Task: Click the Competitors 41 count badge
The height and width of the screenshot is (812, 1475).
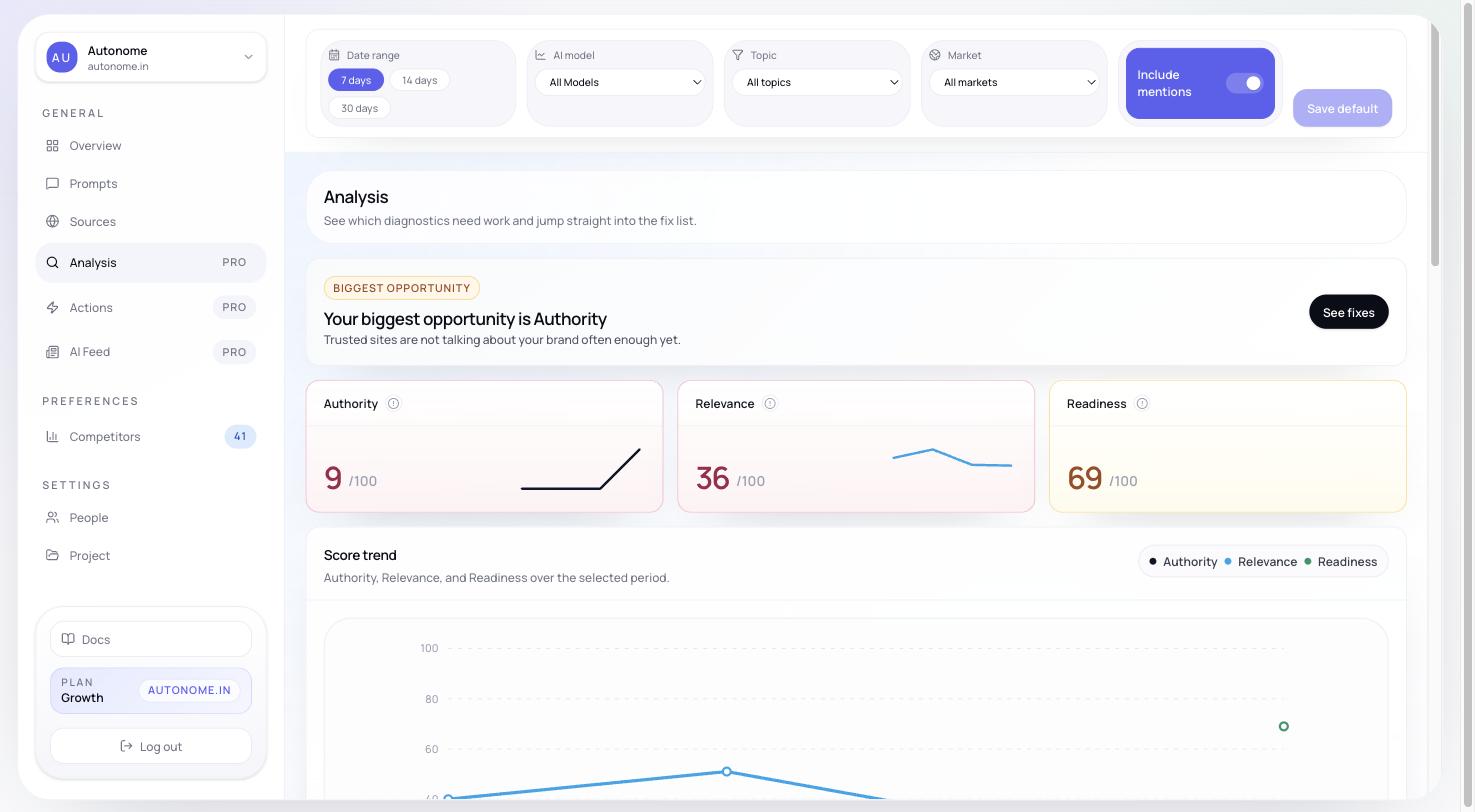Action: coord(240,437)
